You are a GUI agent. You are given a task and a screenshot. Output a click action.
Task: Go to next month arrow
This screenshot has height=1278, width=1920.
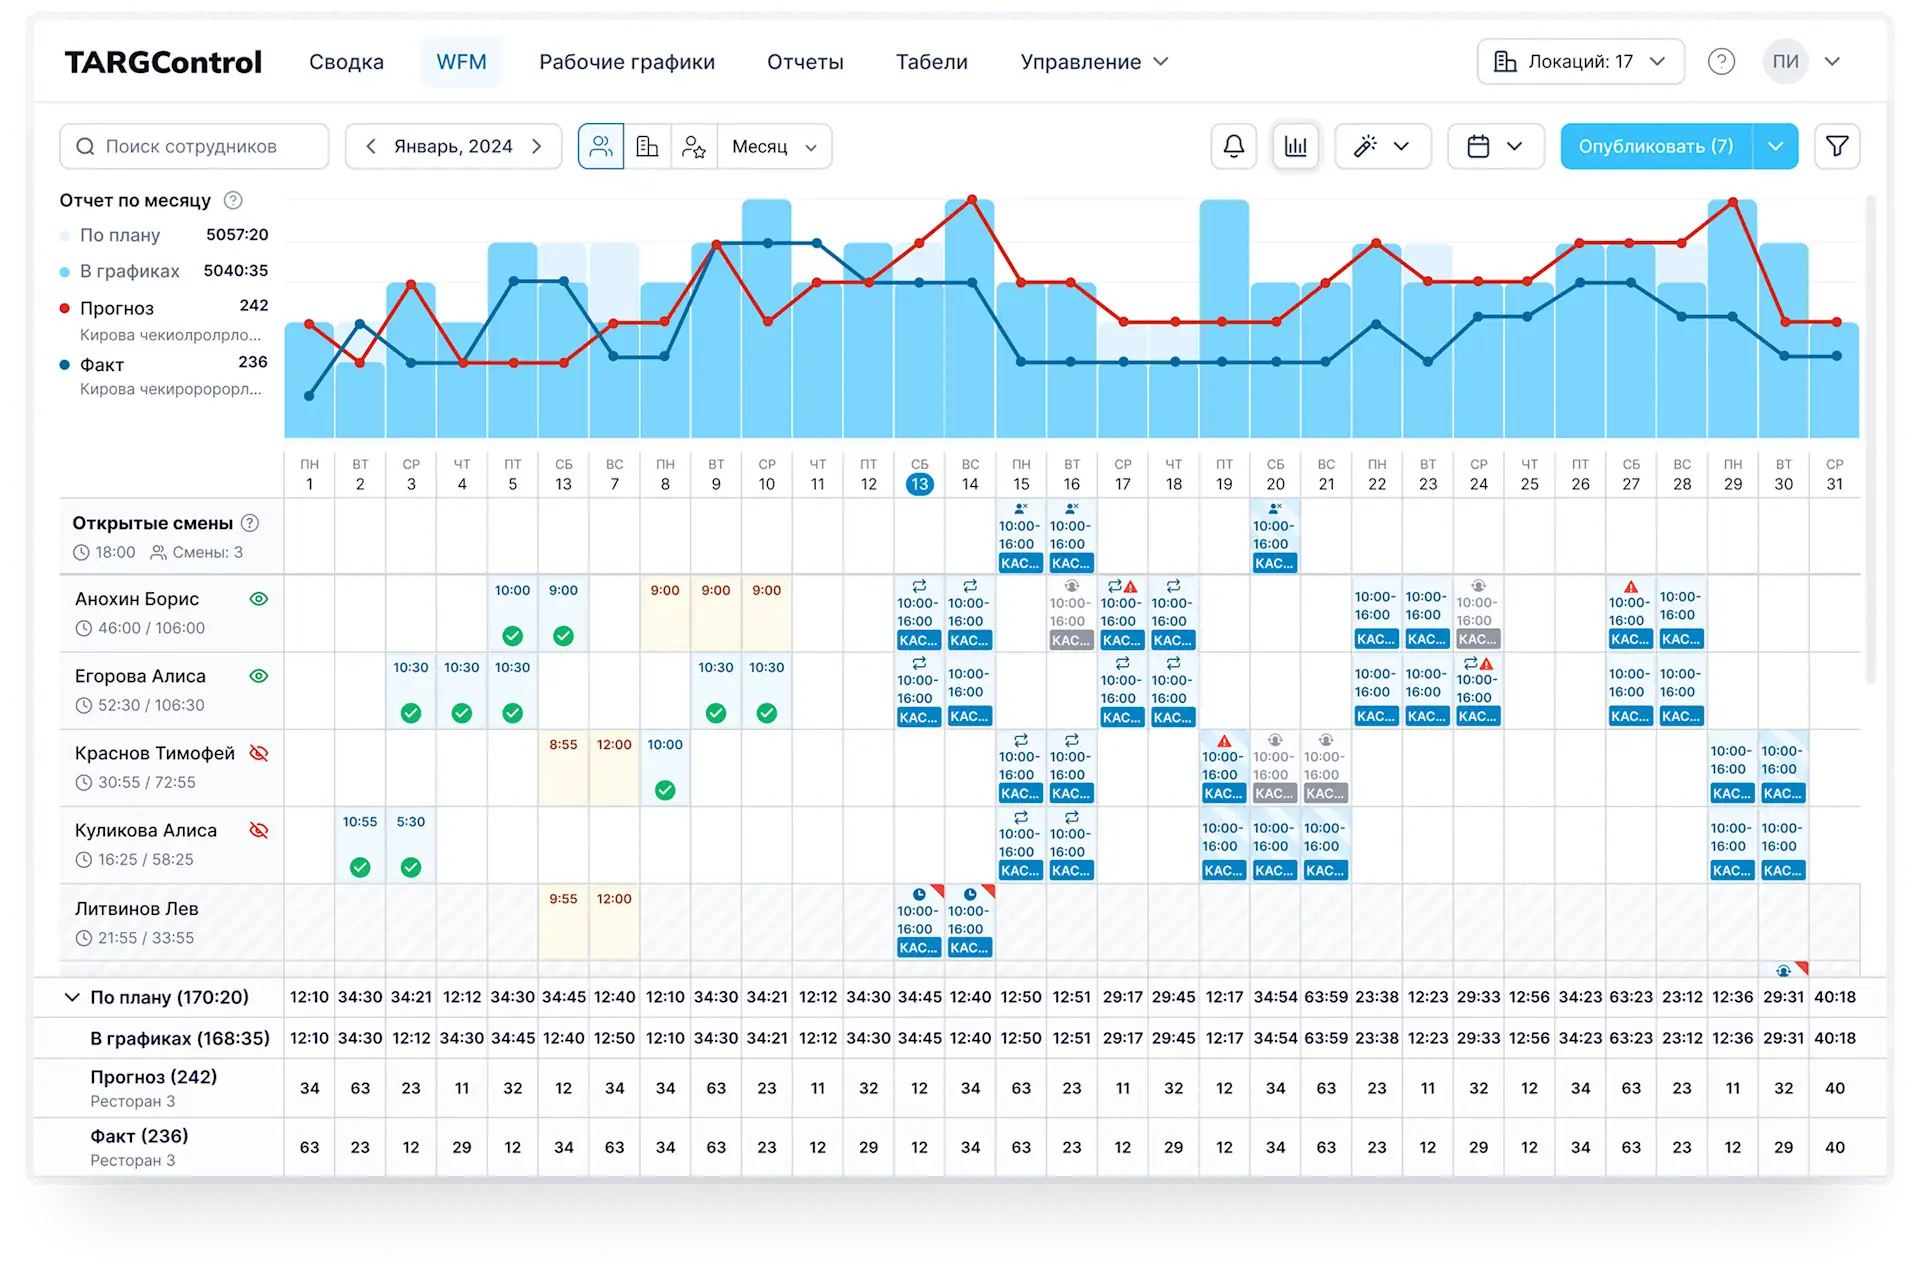pos(537,146)
